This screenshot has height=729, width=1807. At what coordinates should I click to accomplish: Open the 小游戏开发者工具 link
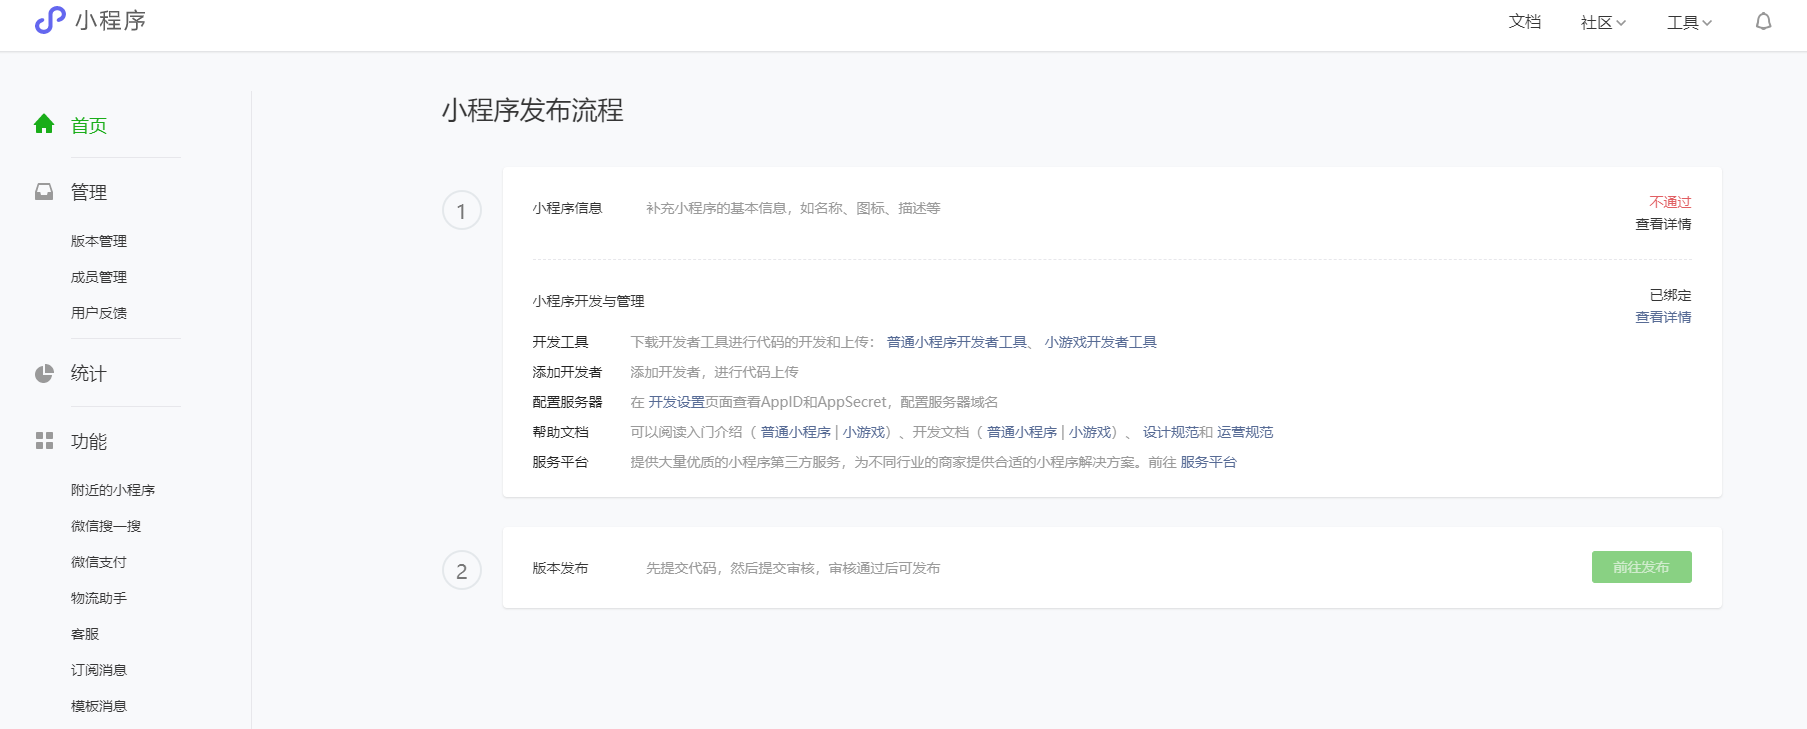coord(1100,342)
